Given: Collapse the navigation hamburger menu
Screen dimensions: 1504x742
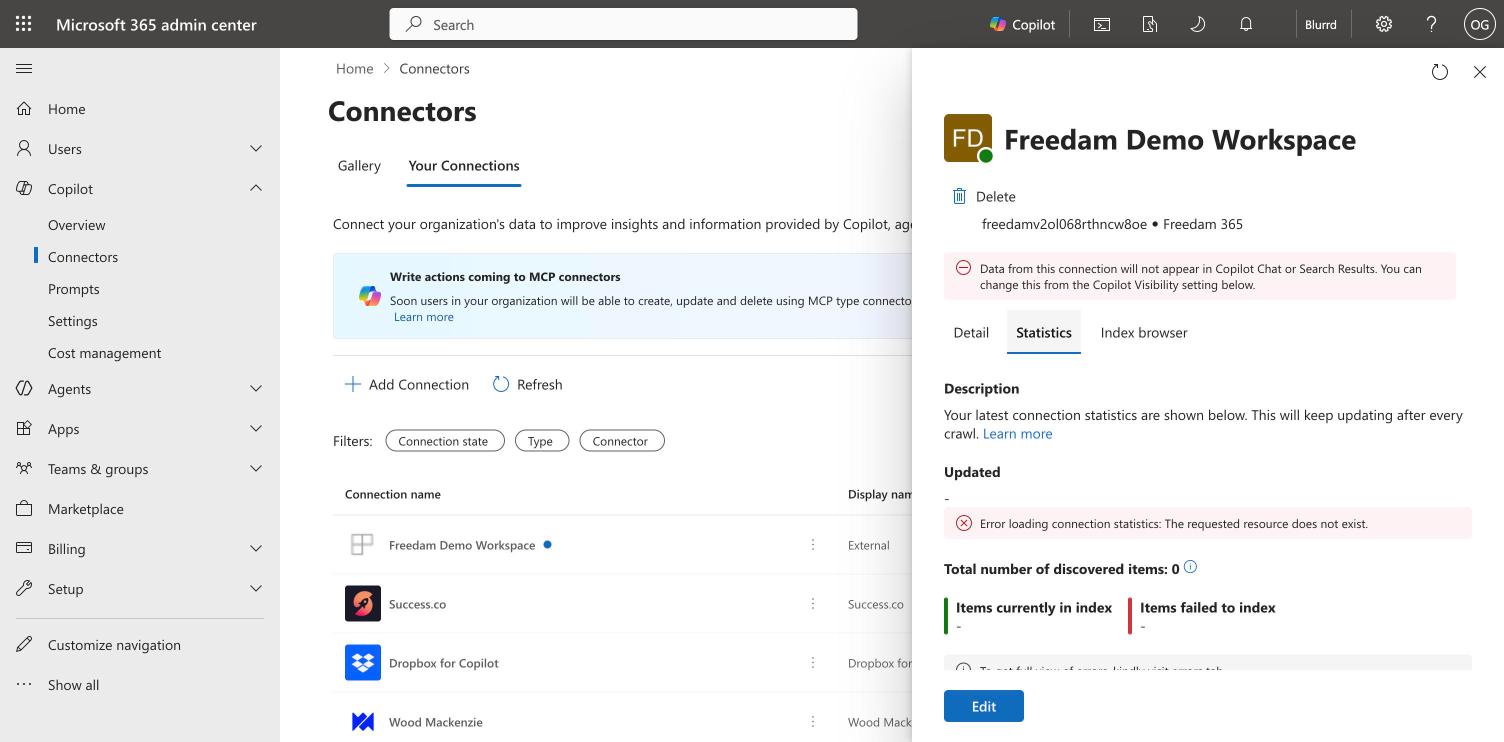Looking at the screenshot, I should coord(24,68).
